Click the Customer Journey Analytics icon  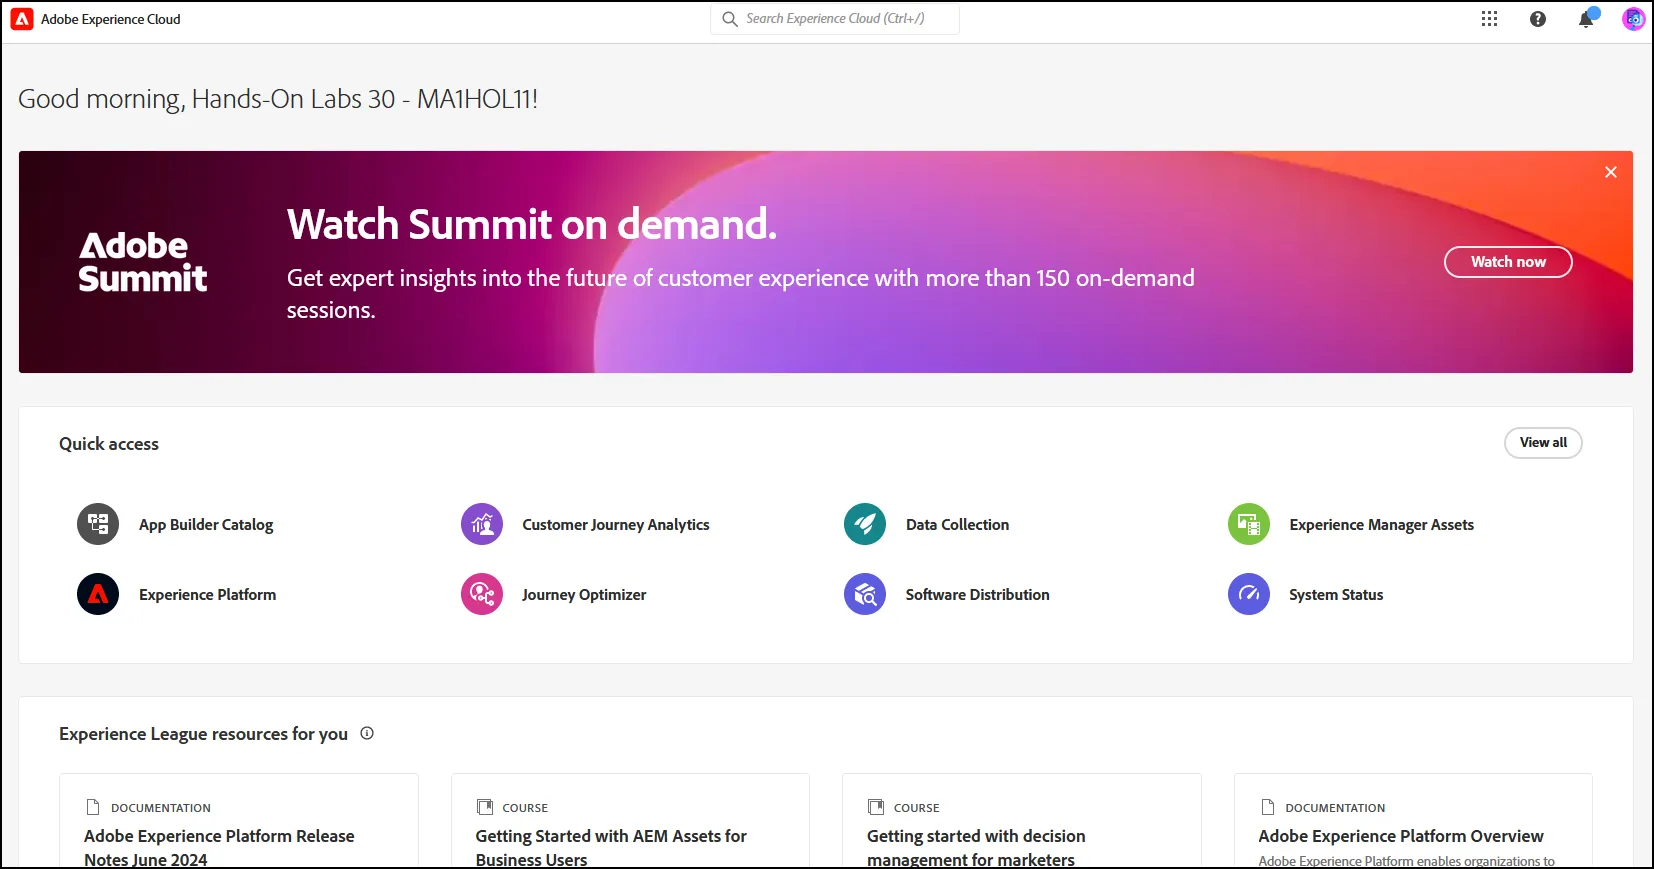click(x=482, y=524)
